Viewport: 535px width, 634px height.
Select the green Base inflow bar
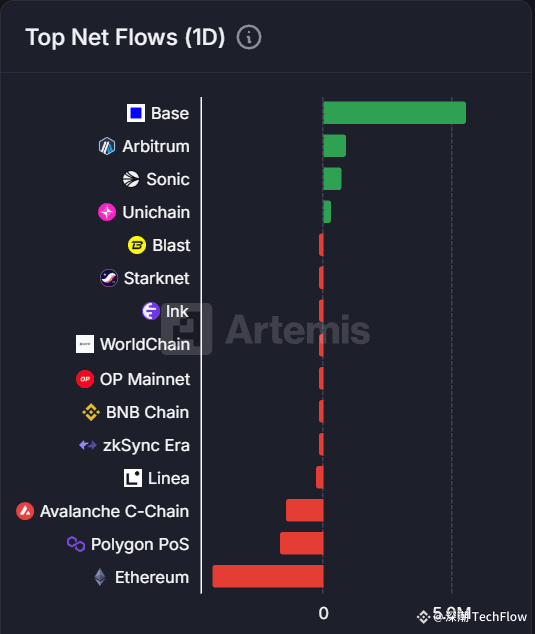tap(395, 113)
